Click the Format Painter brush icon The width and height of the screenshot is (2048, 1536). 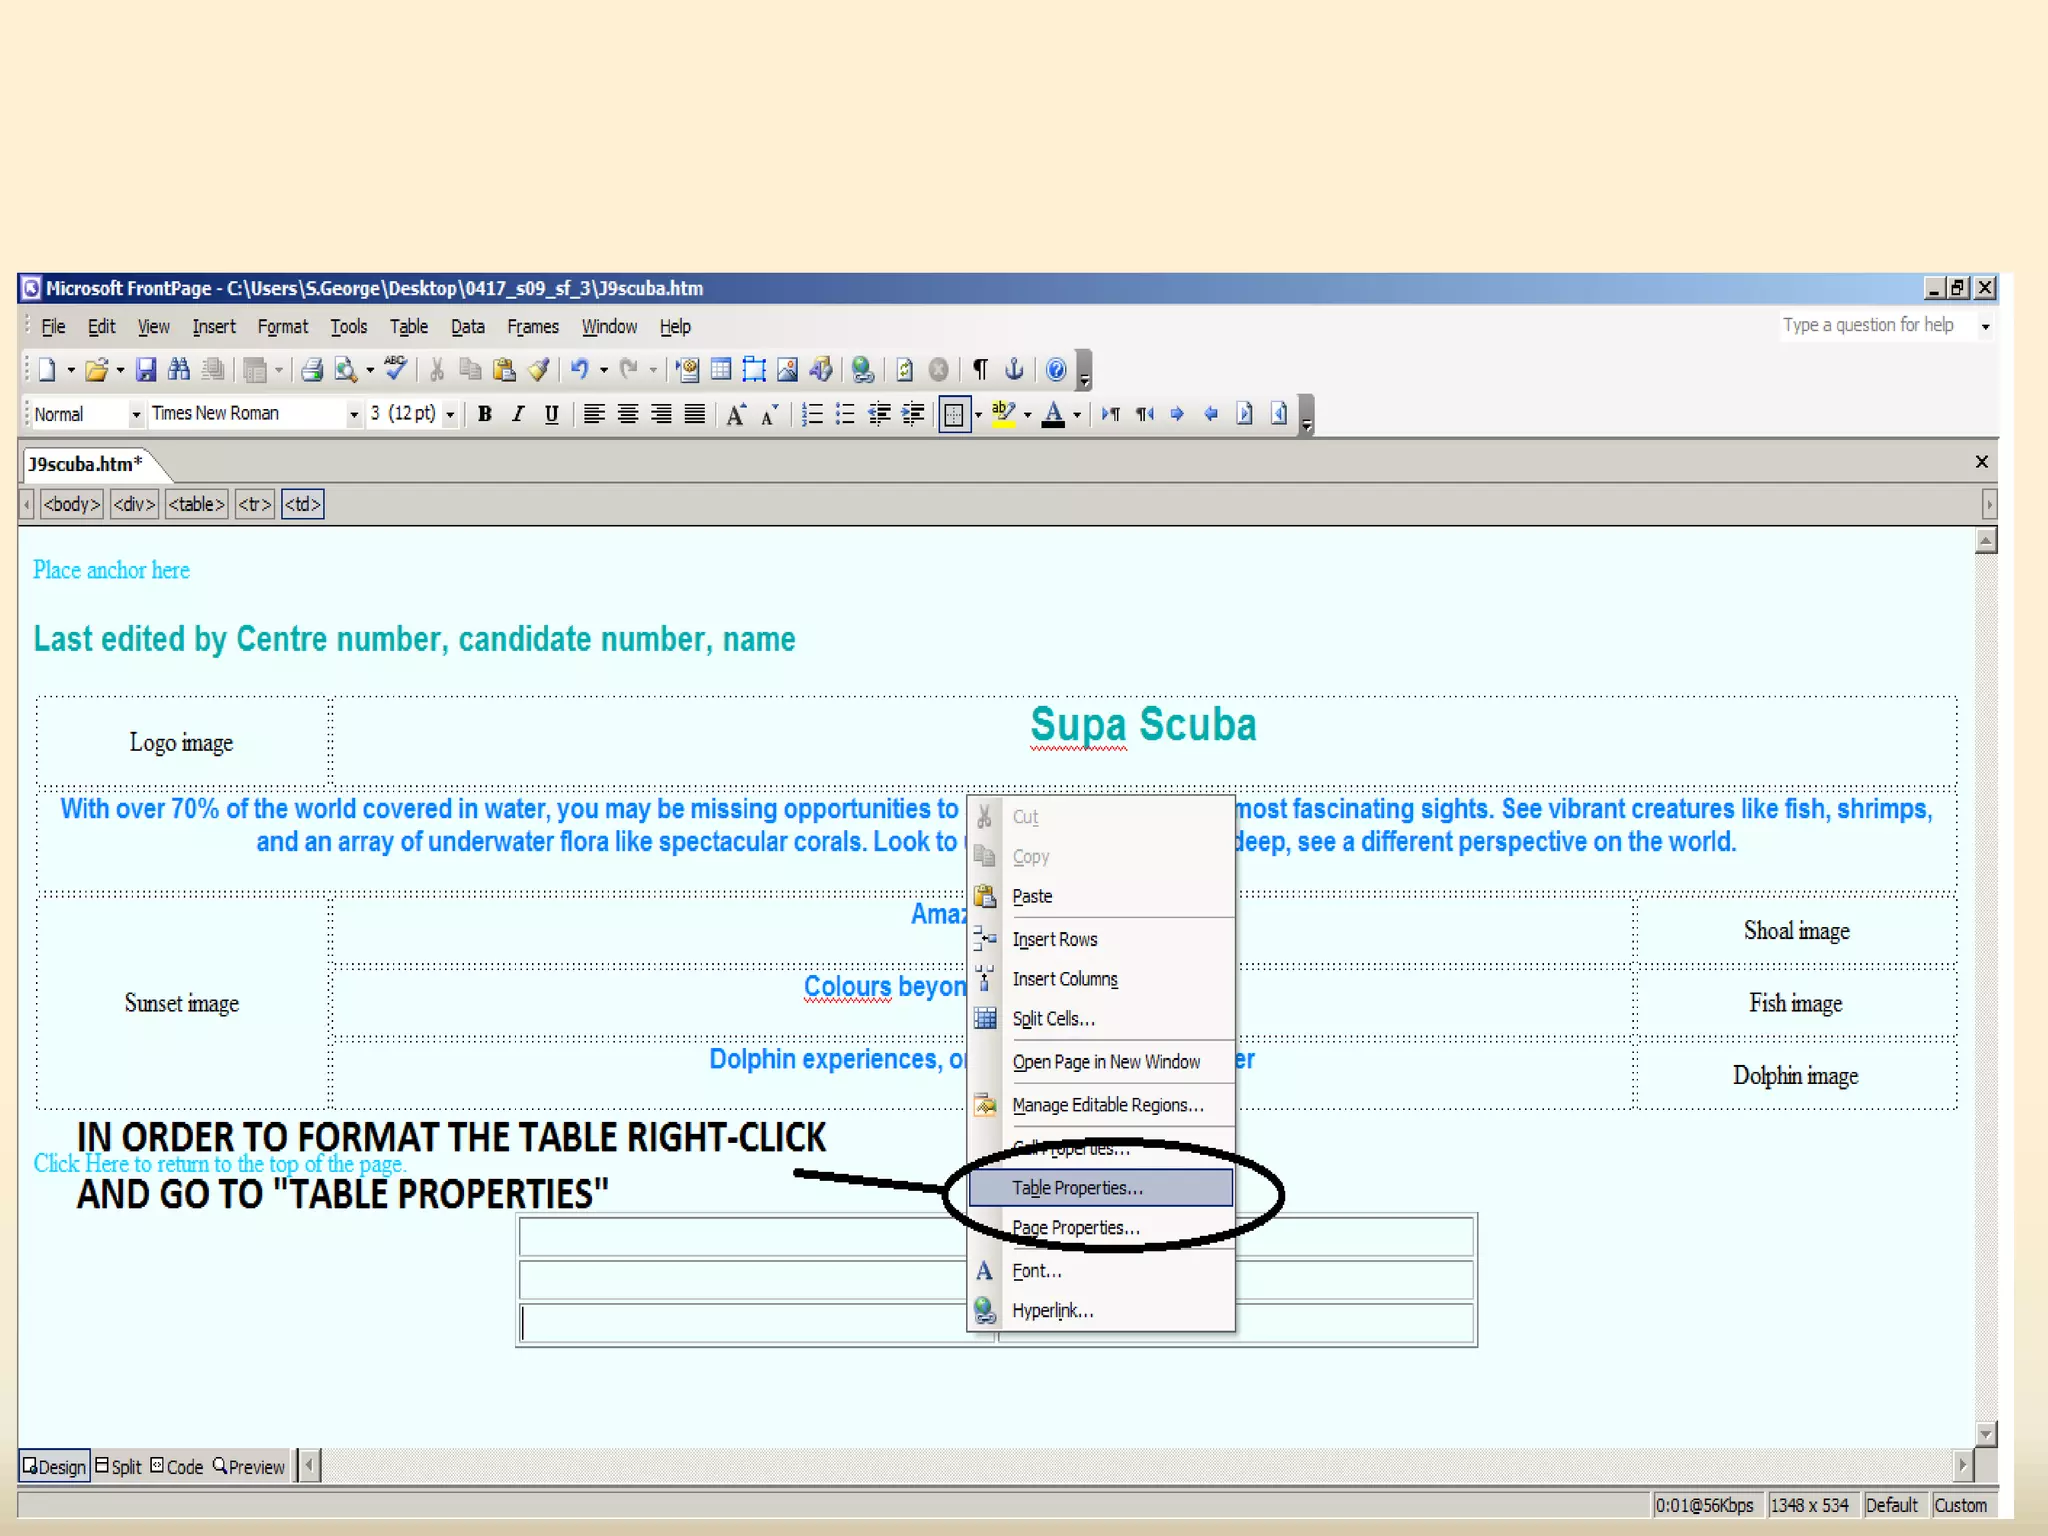(x=539, y=370)
